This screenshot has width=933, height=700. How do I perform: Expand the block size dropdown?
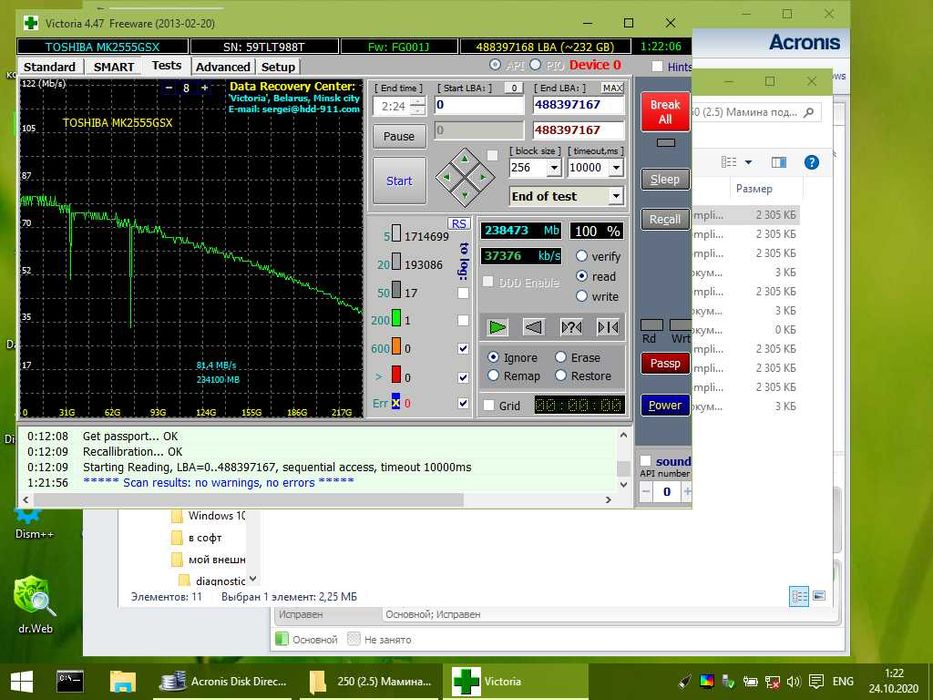[554, 168]
